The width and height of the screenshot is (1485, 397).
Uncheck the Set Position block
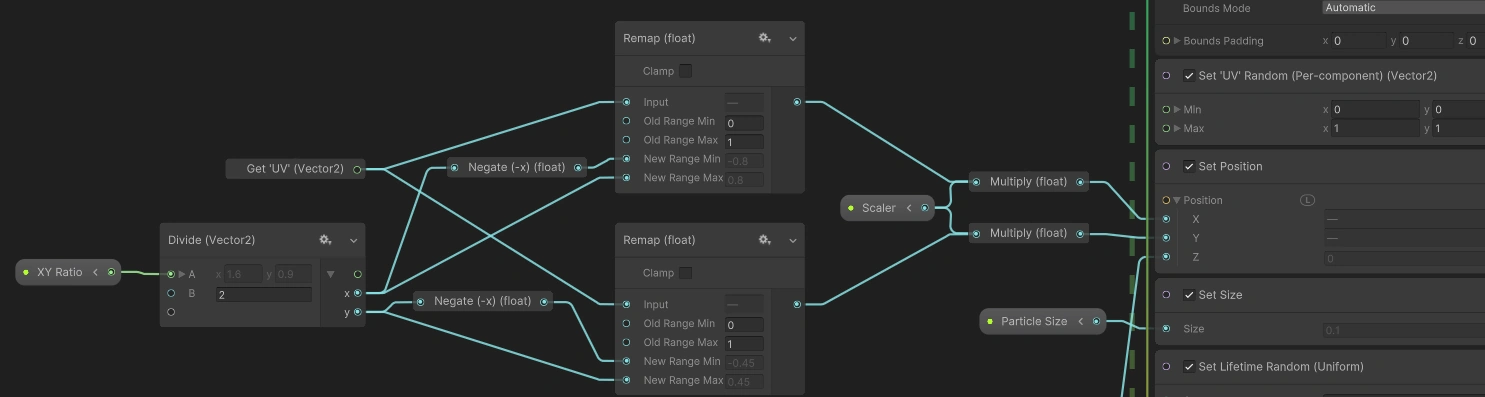(1189, 166)
